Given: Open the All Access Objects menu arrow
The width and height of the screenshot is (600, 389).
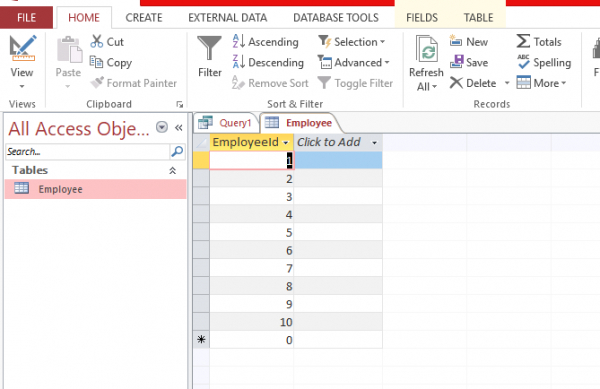Looking at the screenshot, I should click(x=162, y=127).
